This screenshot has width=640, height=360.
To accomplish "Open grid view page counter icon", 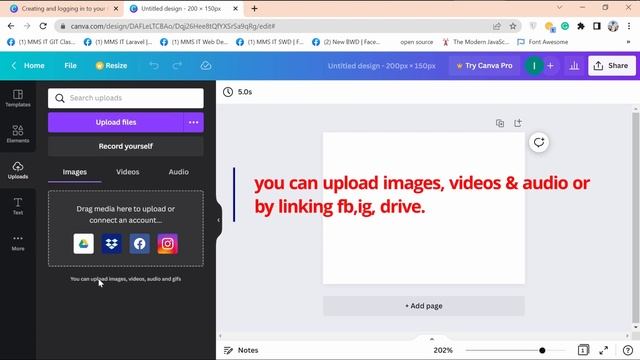I will (583, 350).
